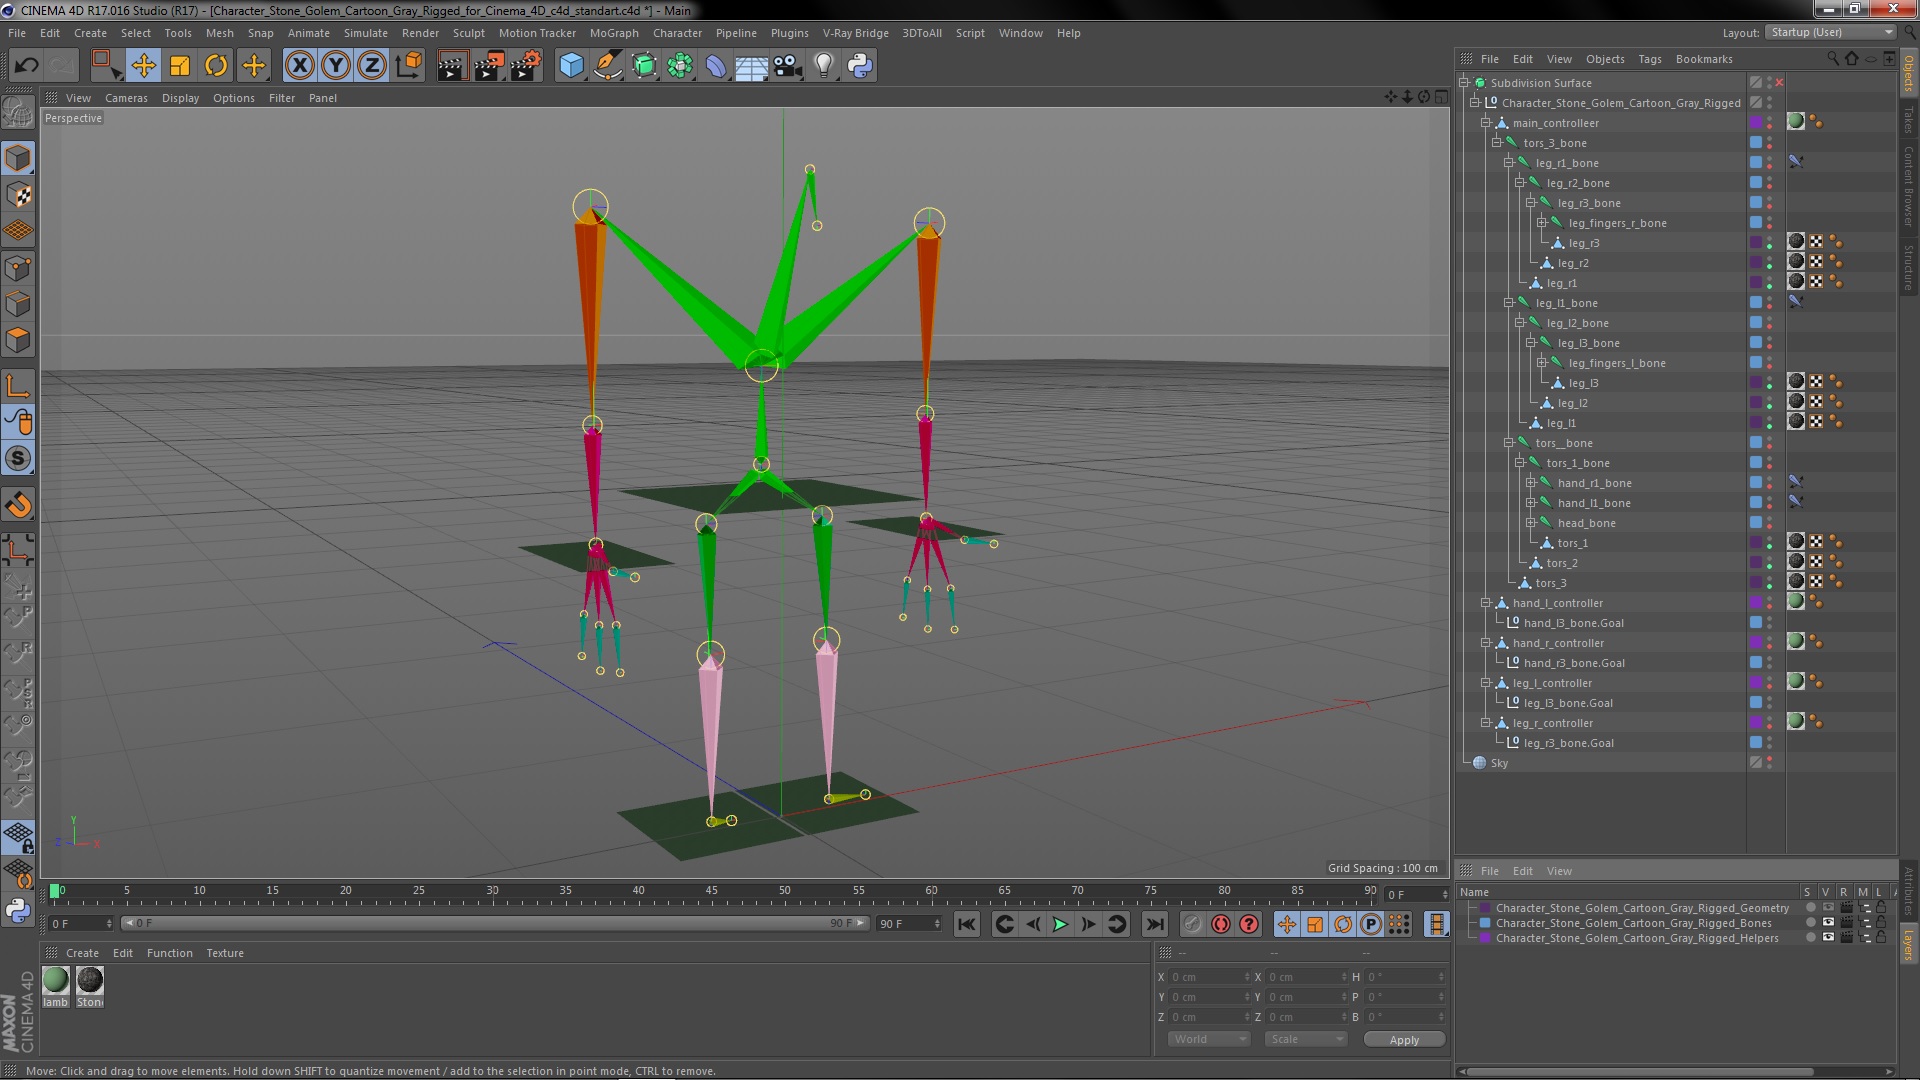The width and height of the screenshot is (1920, 1080).
Task: Toggle Y axis lock
Action: coord(336,66)
